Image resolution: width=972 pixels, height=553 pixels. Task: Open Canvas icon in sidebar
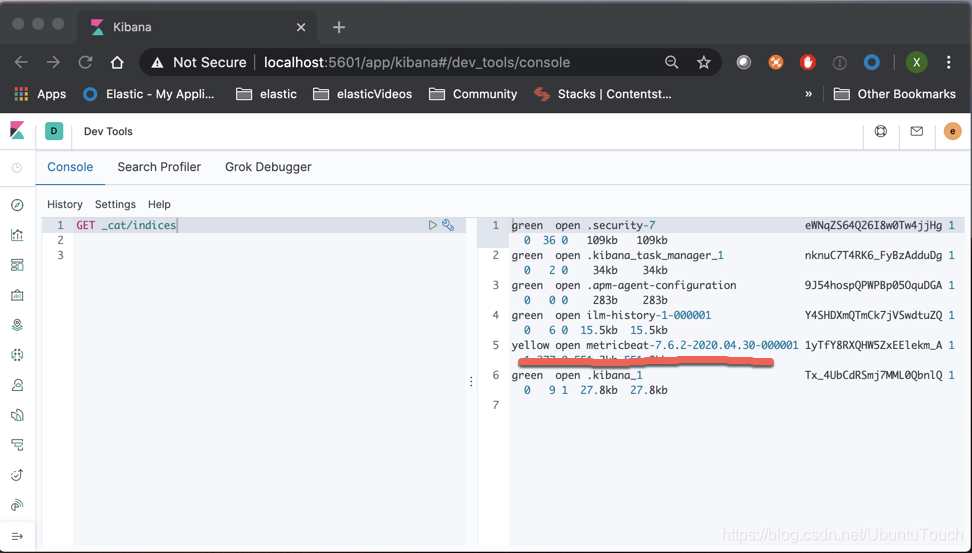tap(17, 295)
